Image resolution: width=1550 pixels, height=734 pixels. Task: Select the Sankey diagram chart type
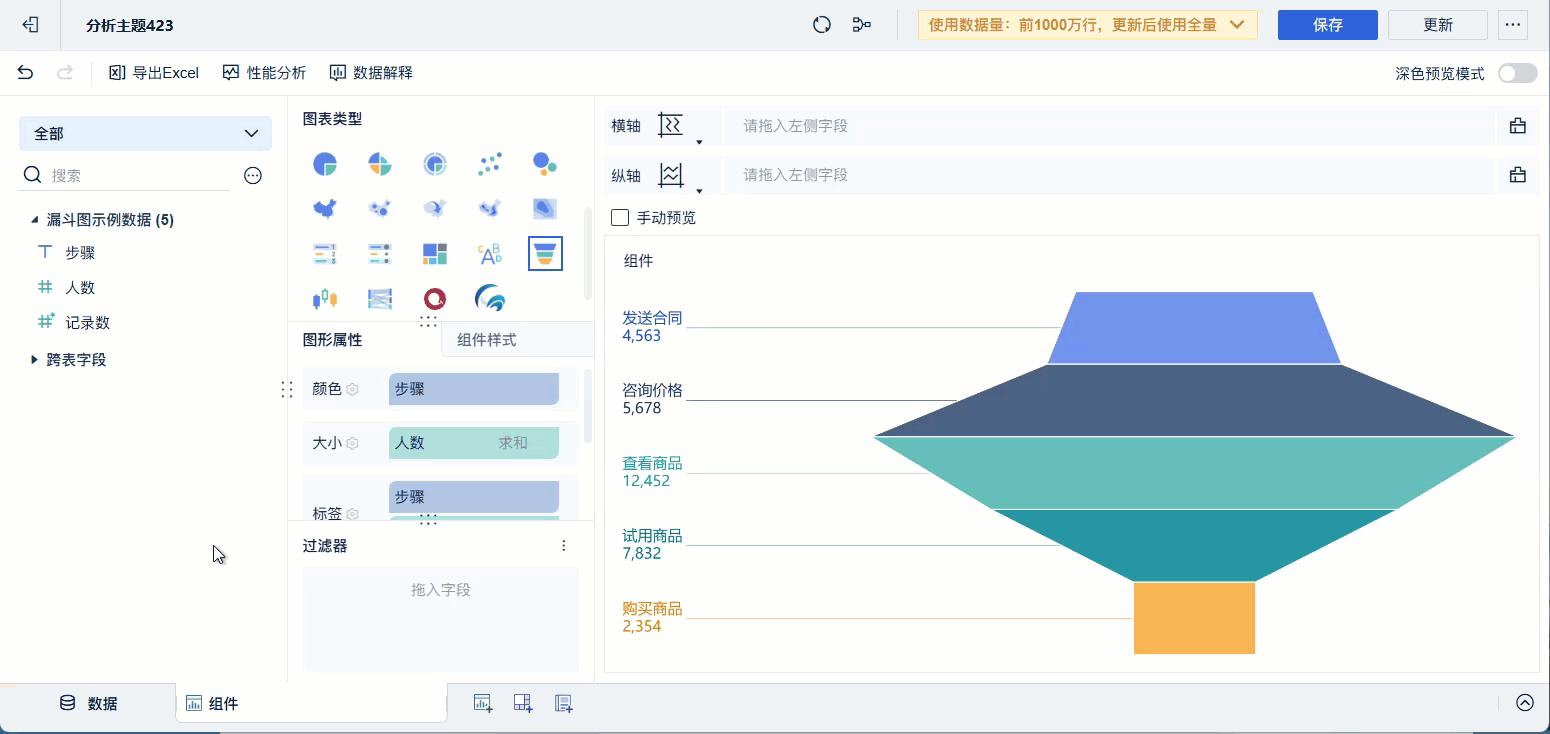(380, 299)
